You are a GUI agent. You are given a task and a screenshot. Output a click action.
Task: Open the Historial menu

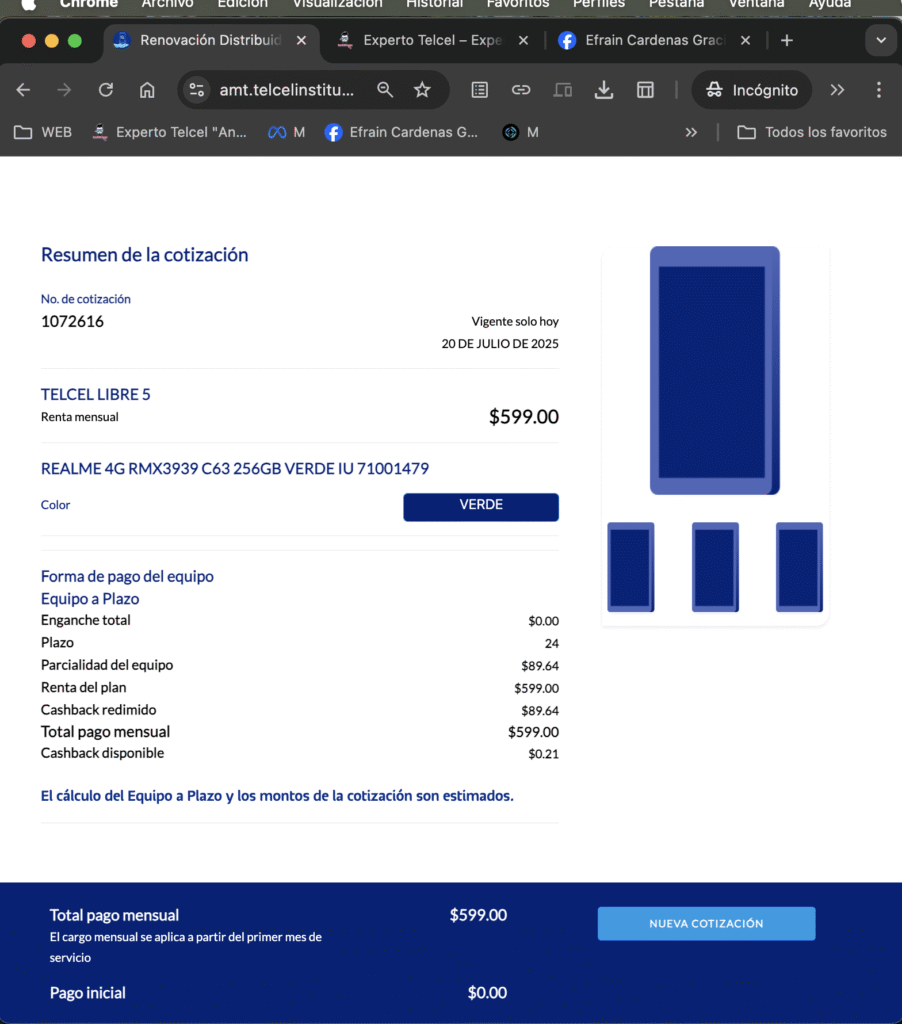pyautogui.click(x=434, y=4)
